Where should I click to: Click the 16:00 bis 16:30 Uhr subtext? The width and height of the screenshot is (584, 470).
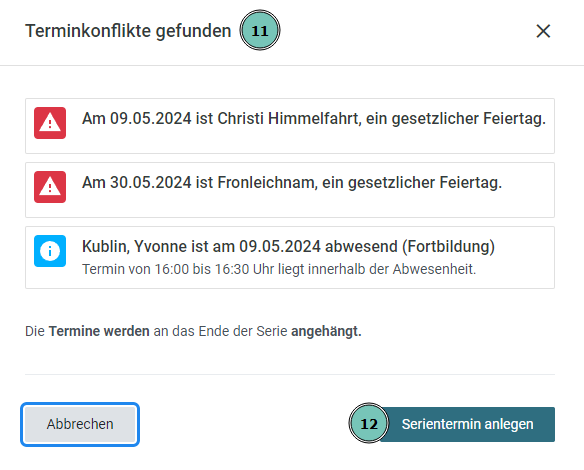tap(279, 269)
